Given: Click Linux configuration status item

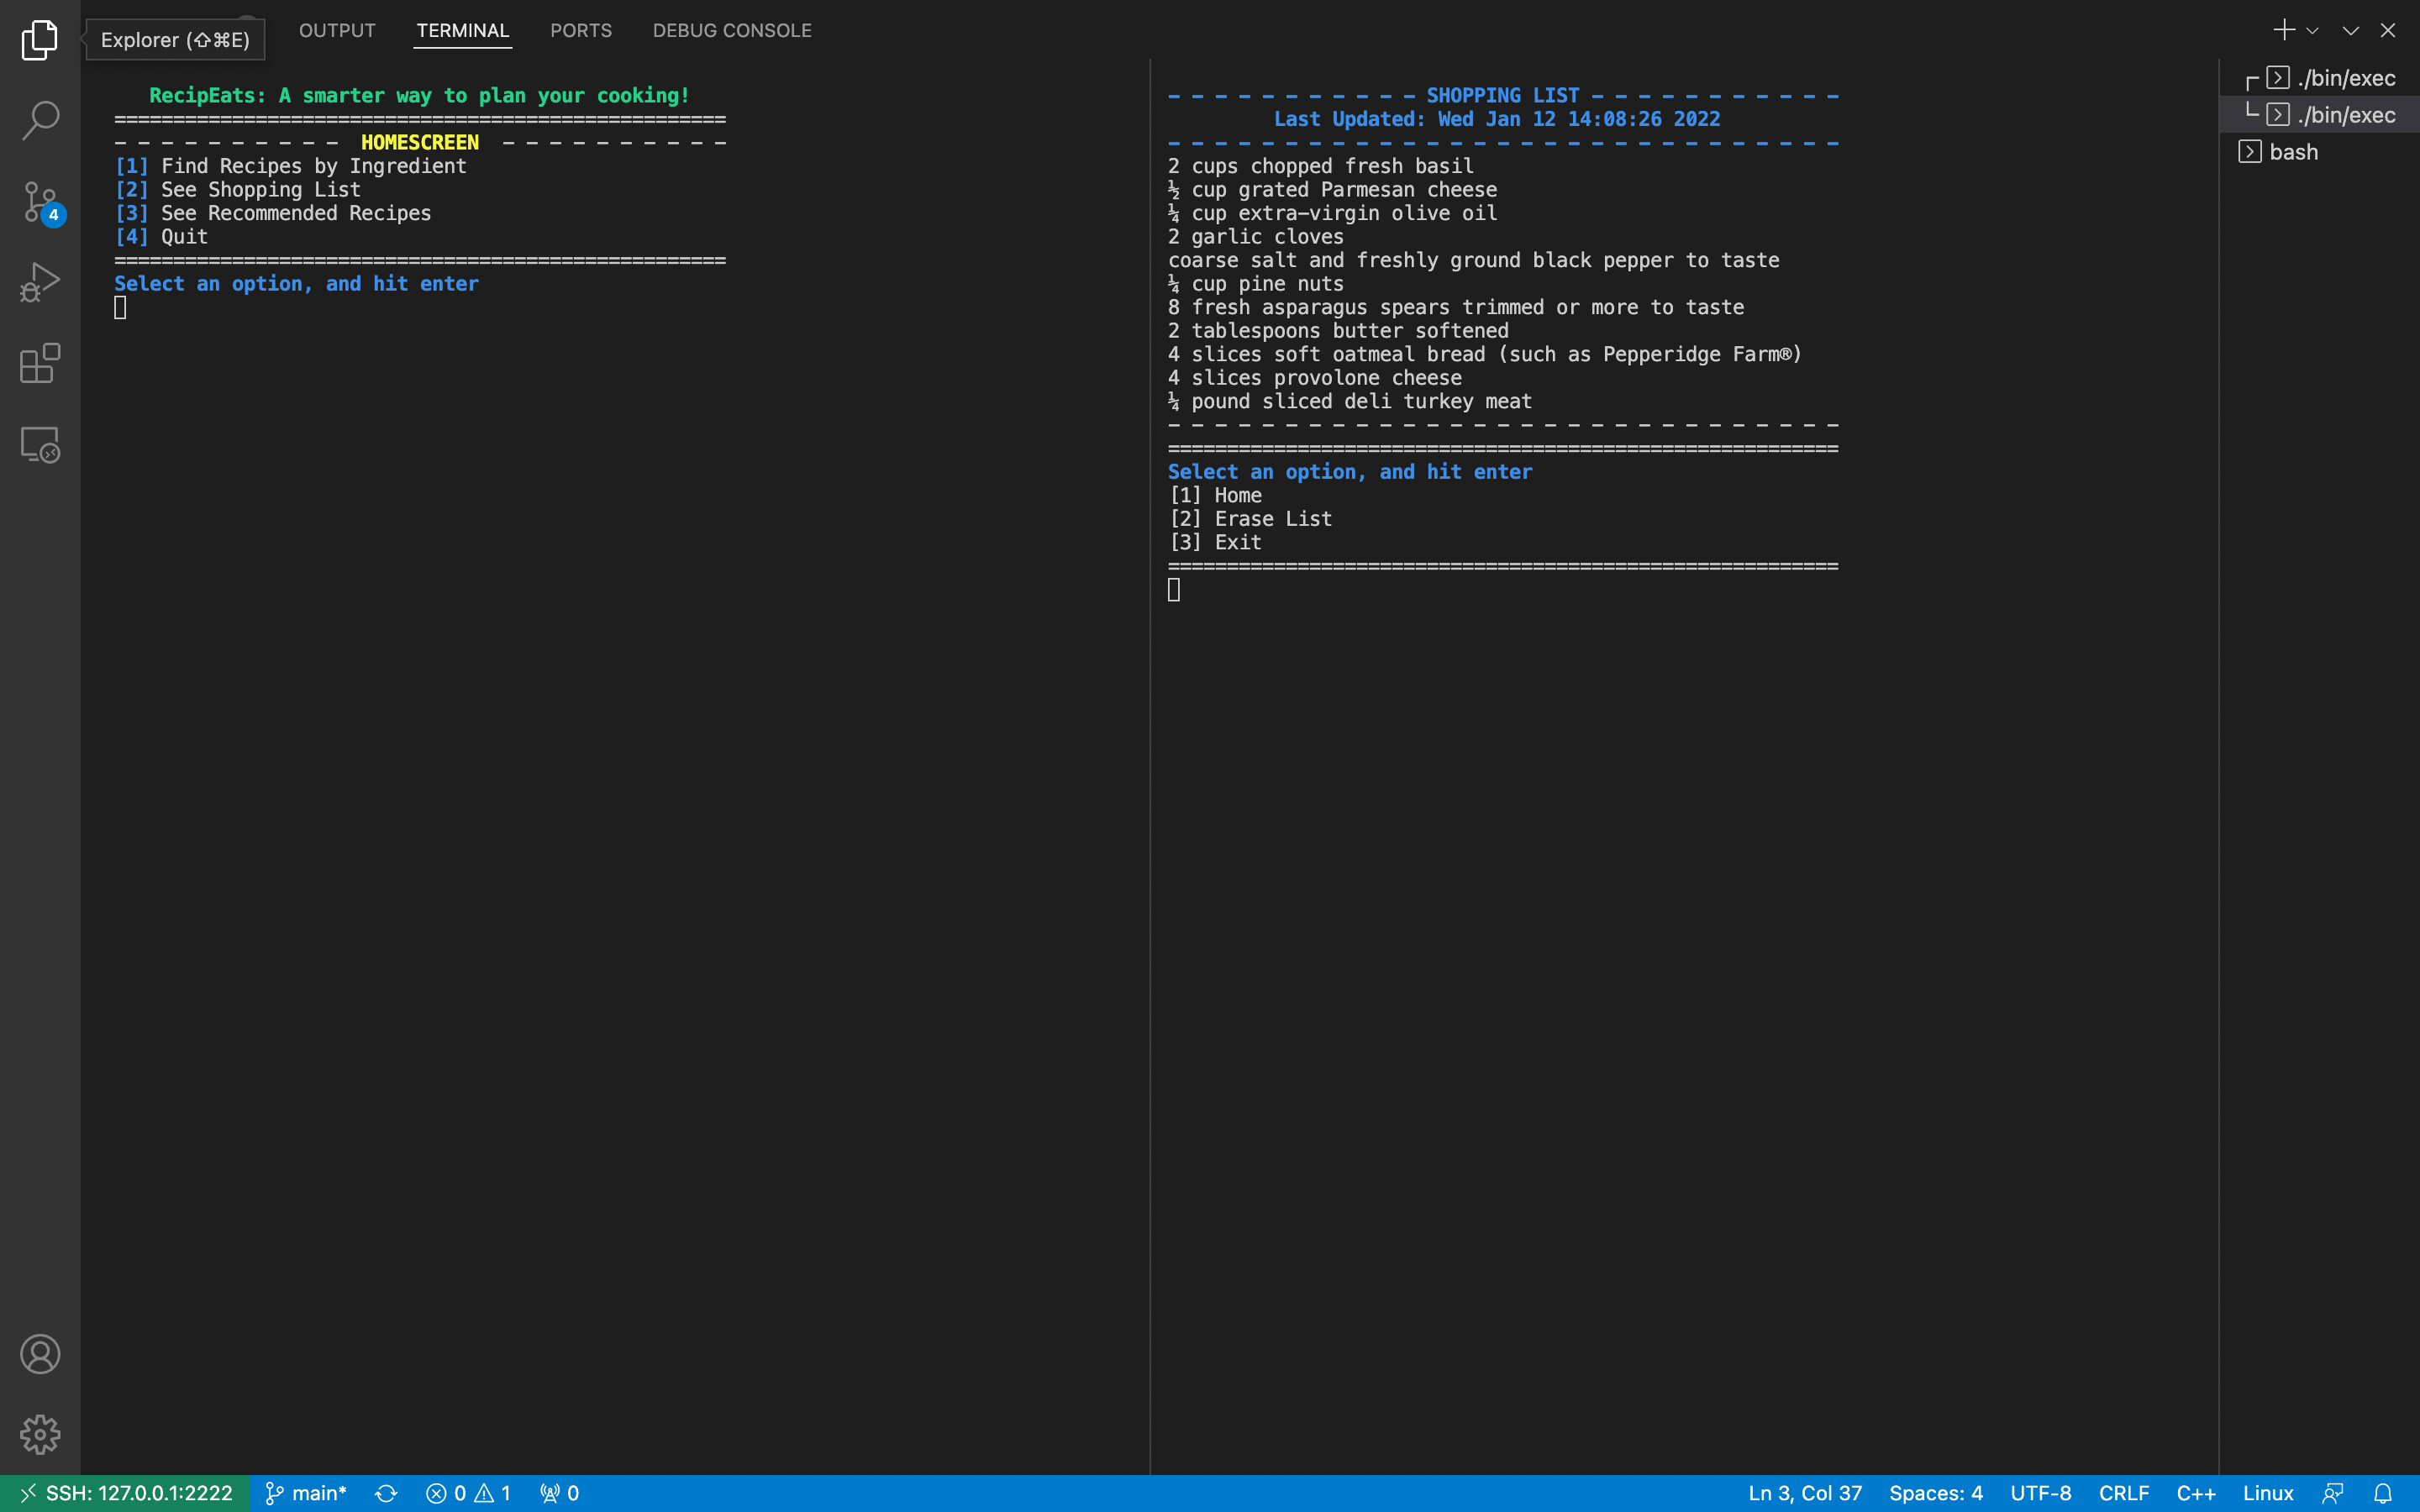Looking at the screenshot, I should pyautogui.click(x=2268, y=1493).
